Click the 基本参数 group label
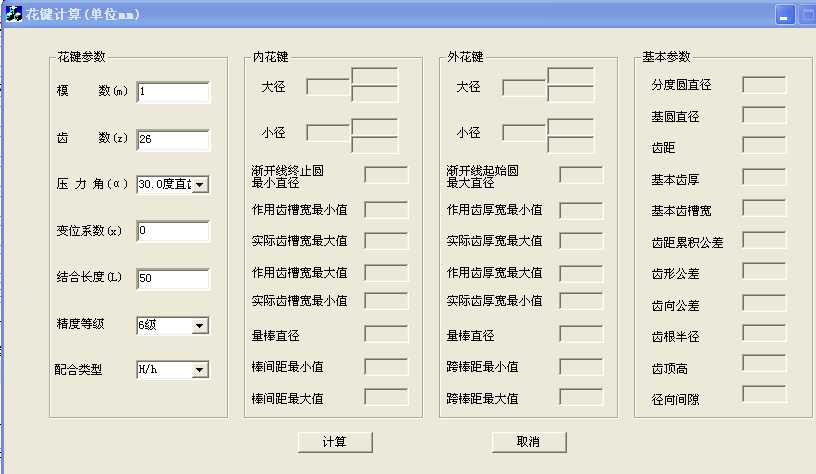The image size is (816, 474). point(666,56)
